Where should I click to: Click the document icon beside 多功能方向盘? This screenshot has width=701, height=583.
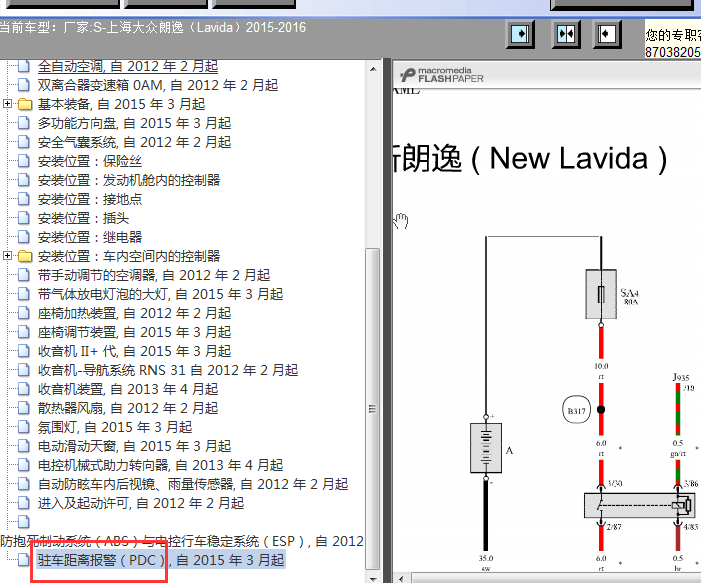pyautogui.click(x=24, y=123)
